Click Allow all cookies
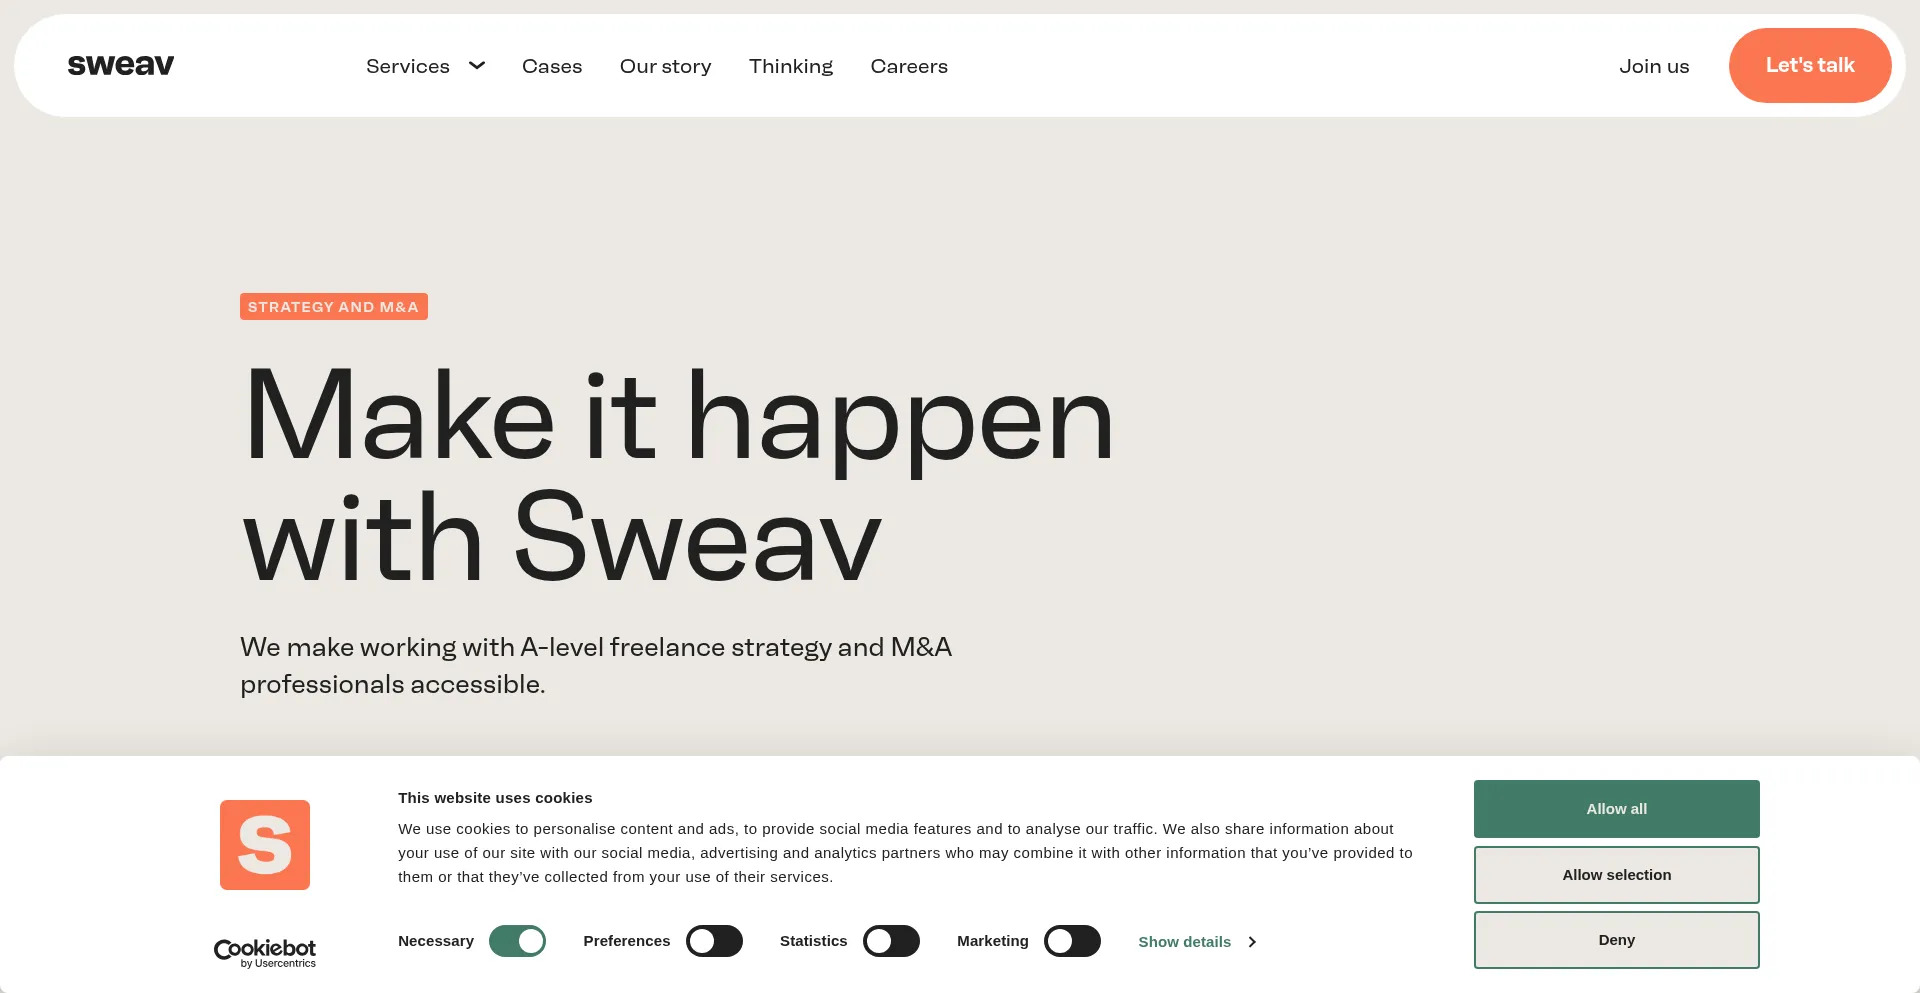The height and width of the screenshot is (993, 1920). click(x=1616, y=808)
